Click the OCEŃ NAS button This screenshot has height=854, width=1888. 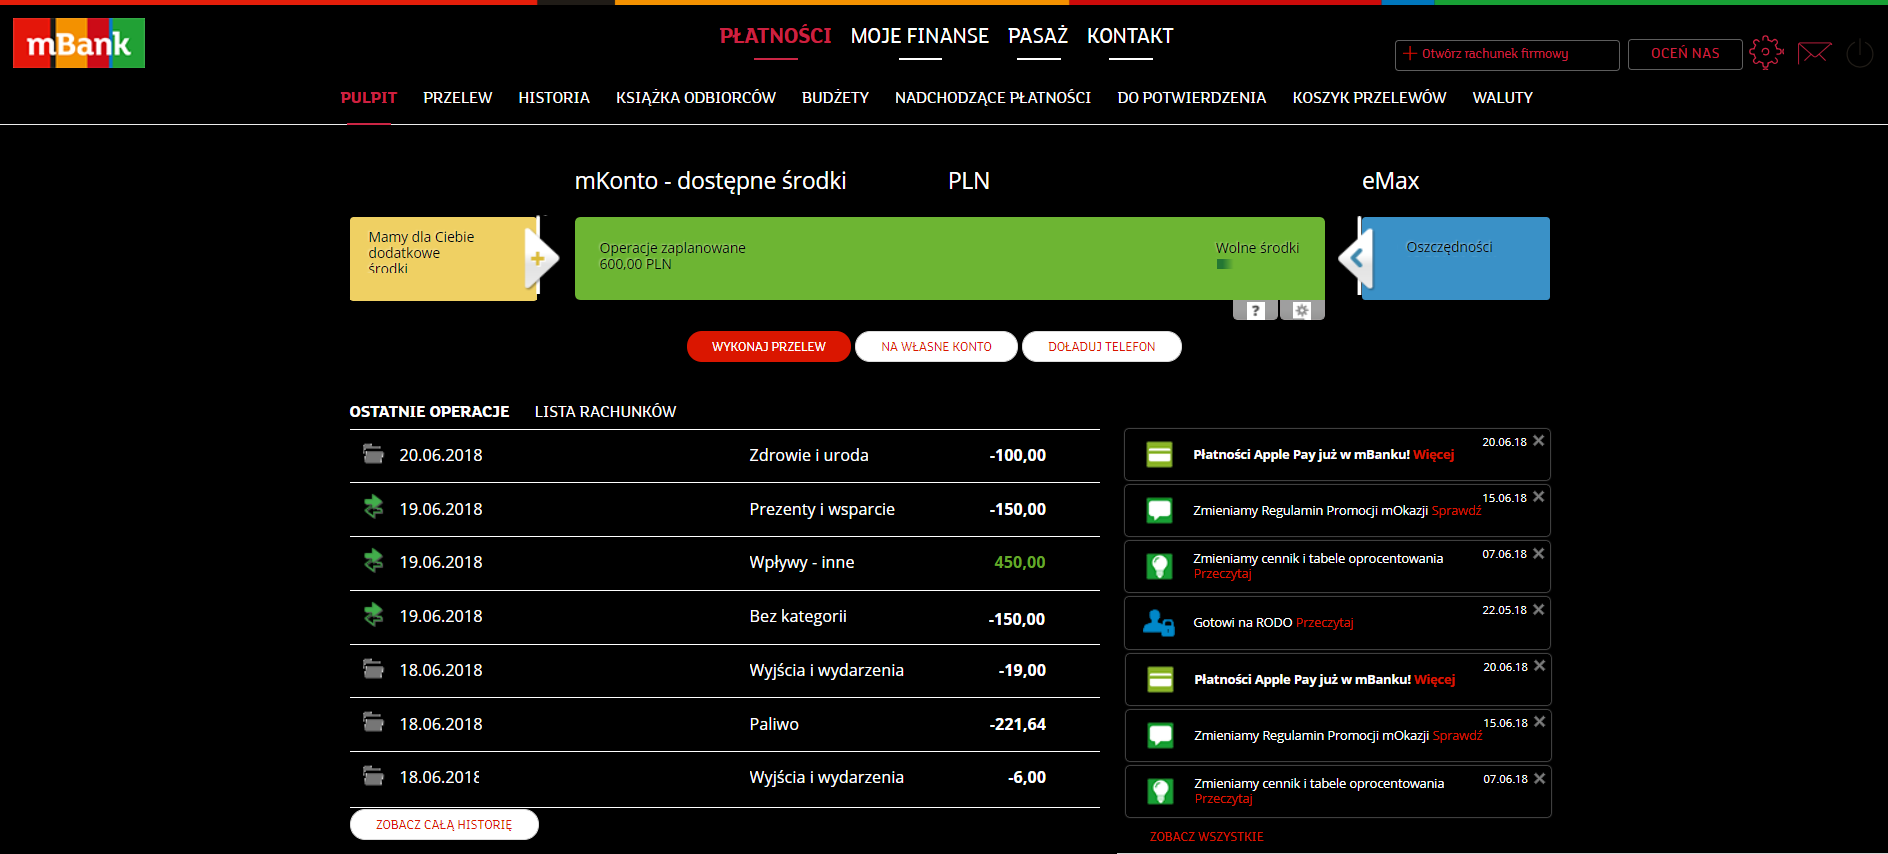tap(1685, 54)
